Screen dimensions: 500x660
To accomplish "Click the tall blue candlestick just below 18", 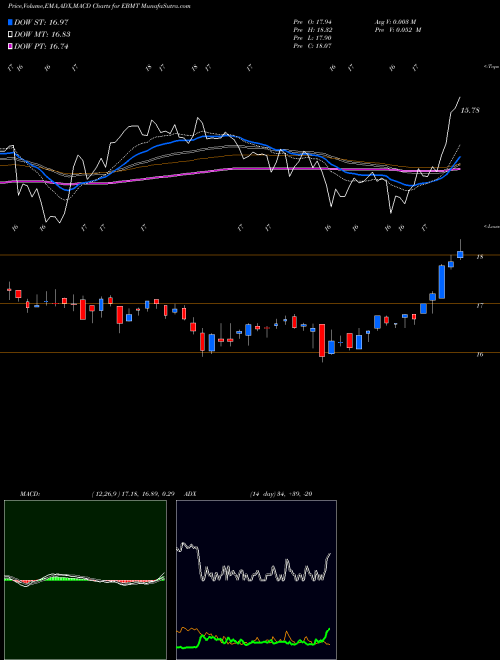I will tap(441, 282).
